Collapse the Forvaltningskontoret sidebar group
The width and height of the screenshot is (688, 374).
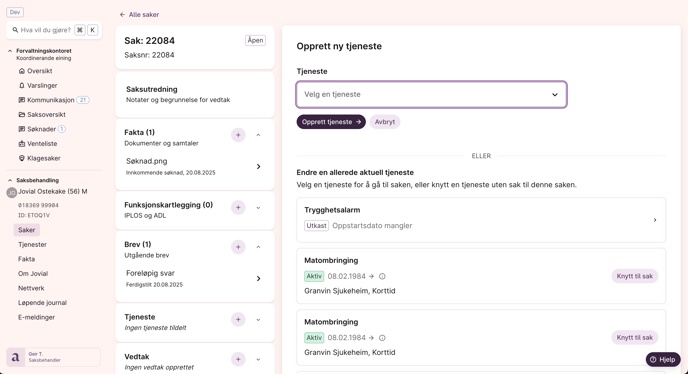click(10, 51)
